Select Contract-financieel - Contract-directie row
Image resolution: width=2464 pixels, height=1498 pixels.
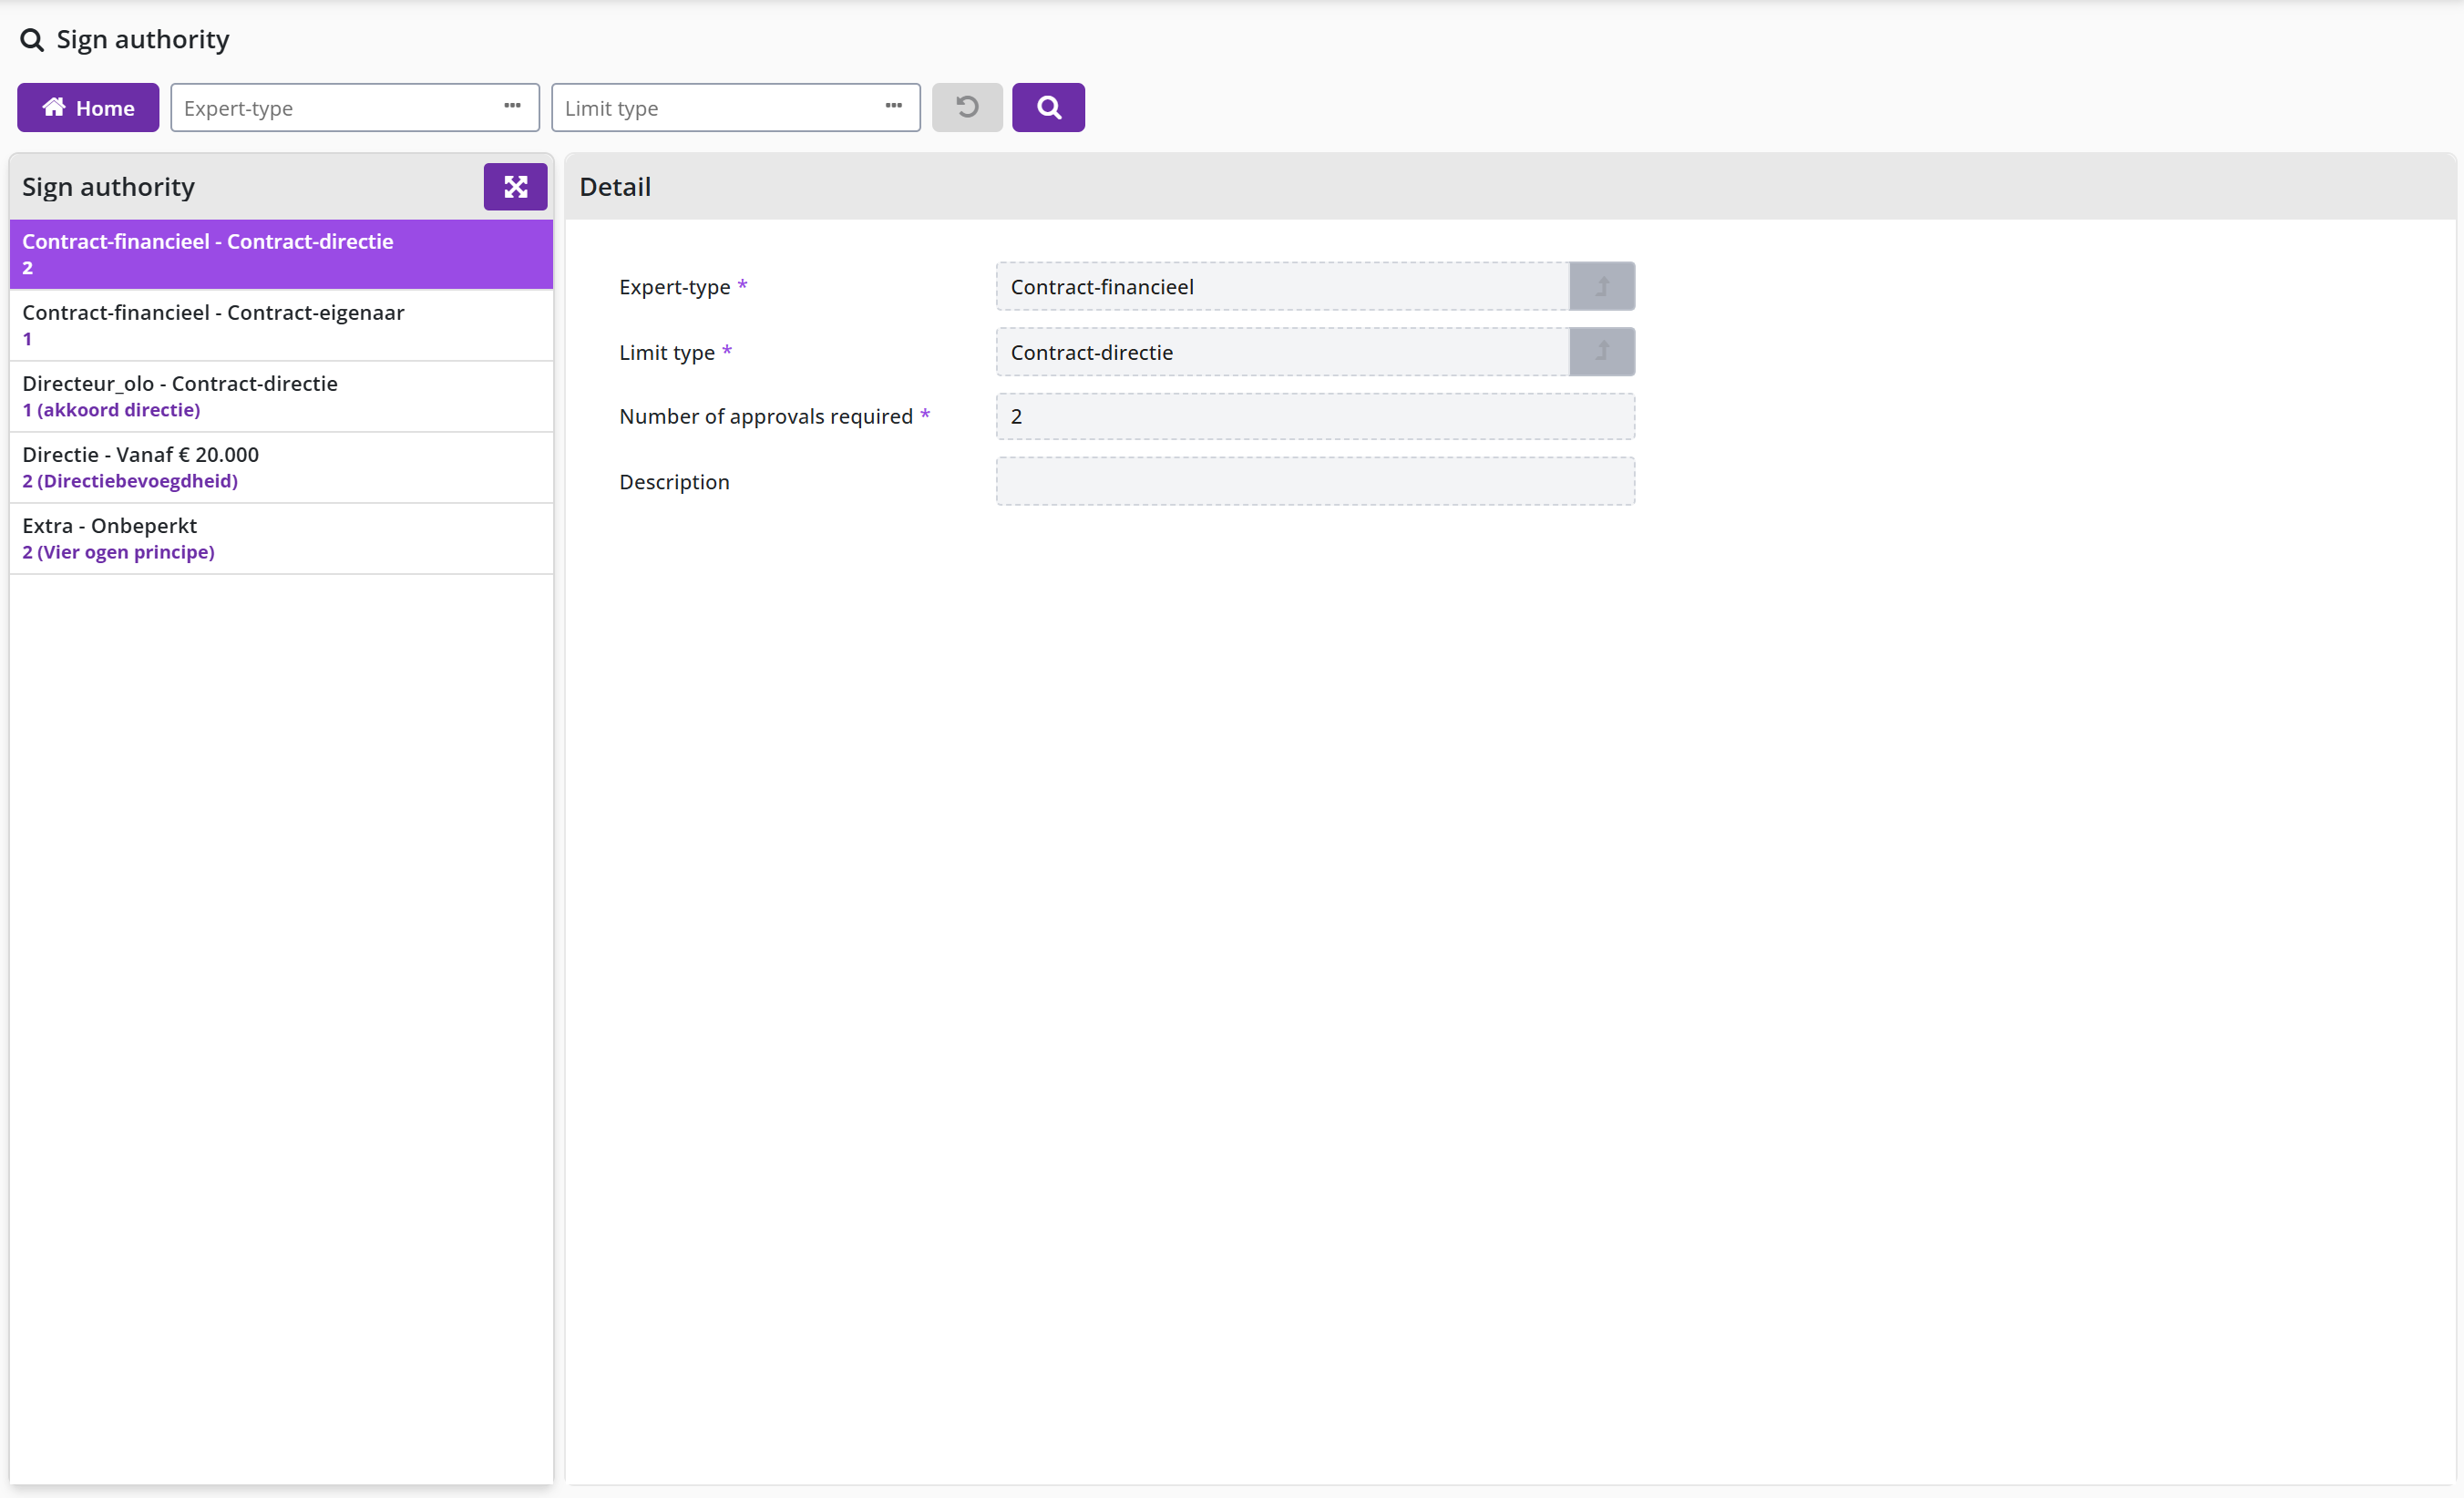pos(281,254)
